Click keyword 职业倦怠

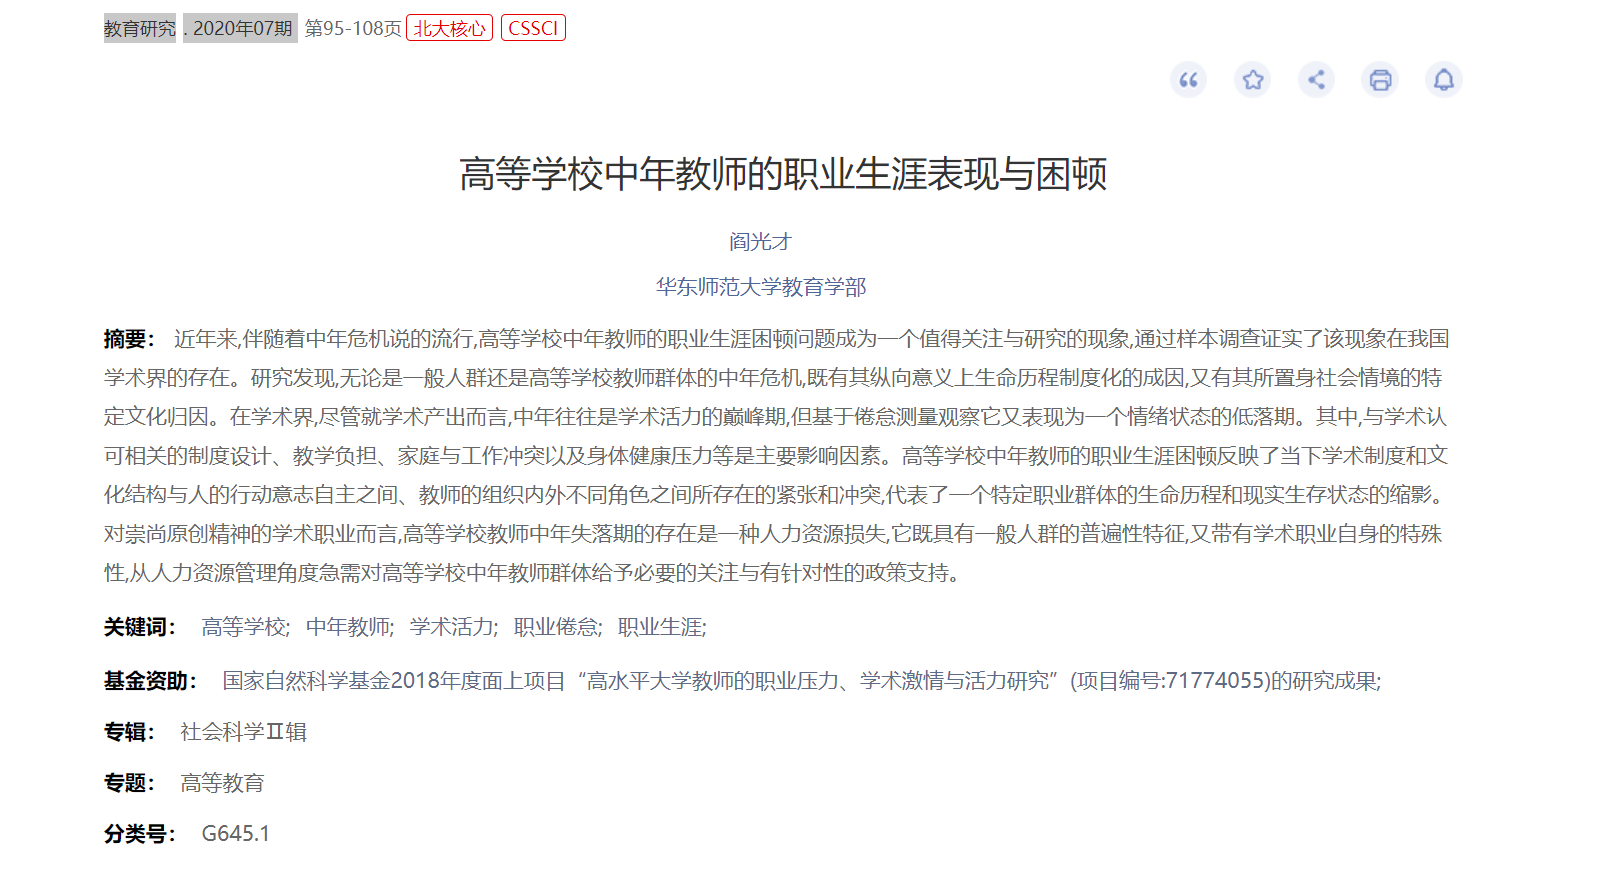pyautogui.click(x=556, y=627)
